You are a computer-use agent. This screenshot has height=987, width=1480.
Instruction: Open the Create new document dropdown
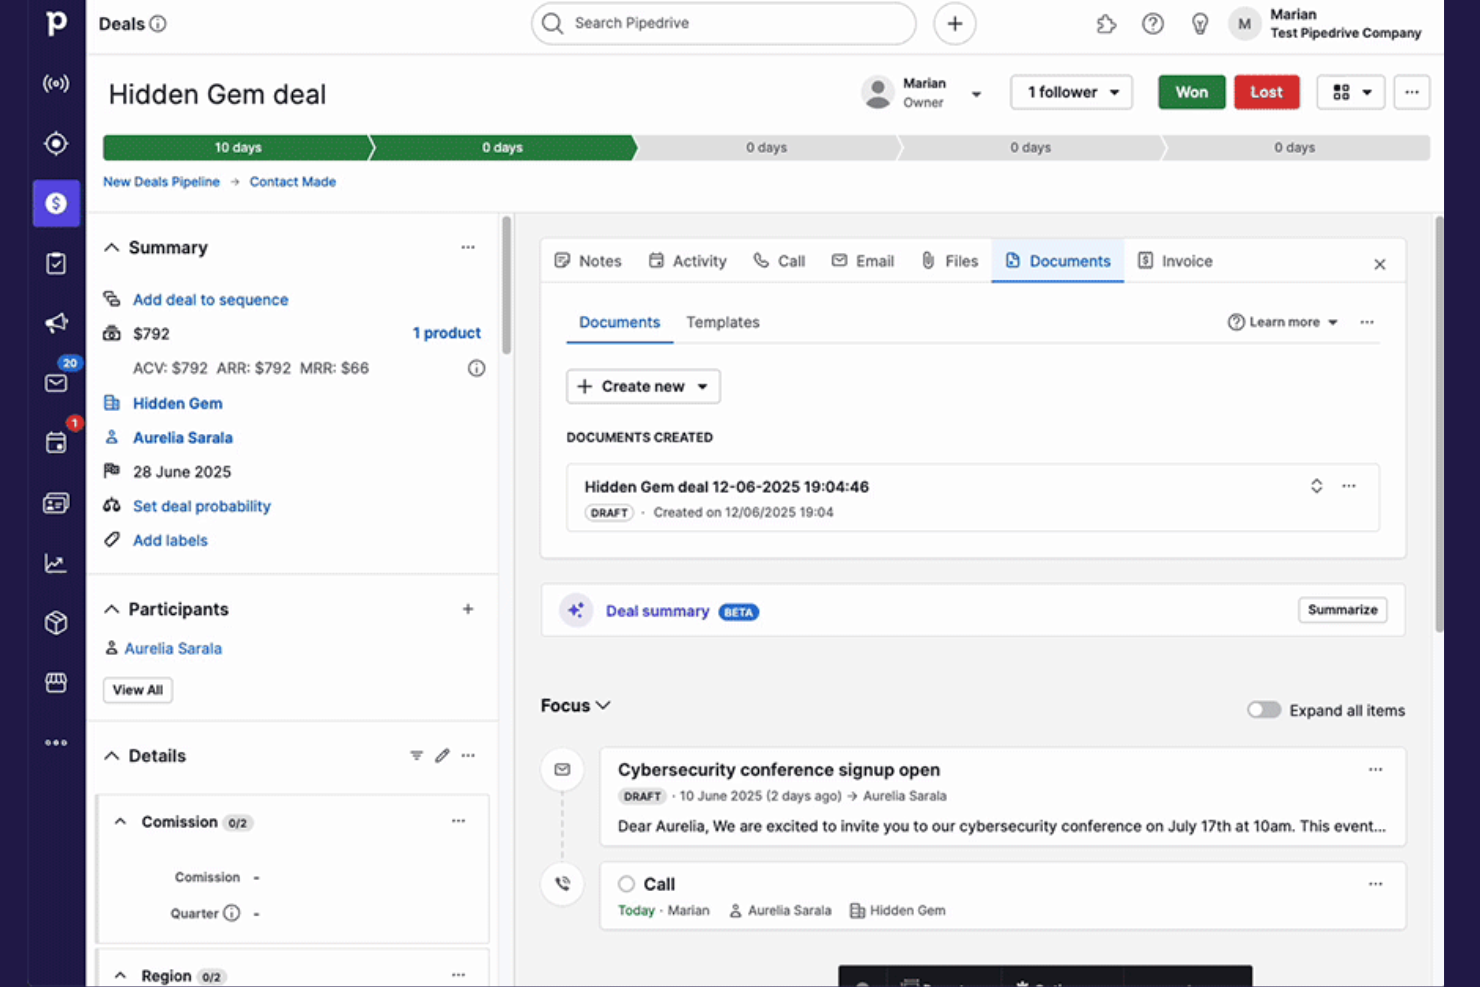pyautogui.click(x=643, y=386)
